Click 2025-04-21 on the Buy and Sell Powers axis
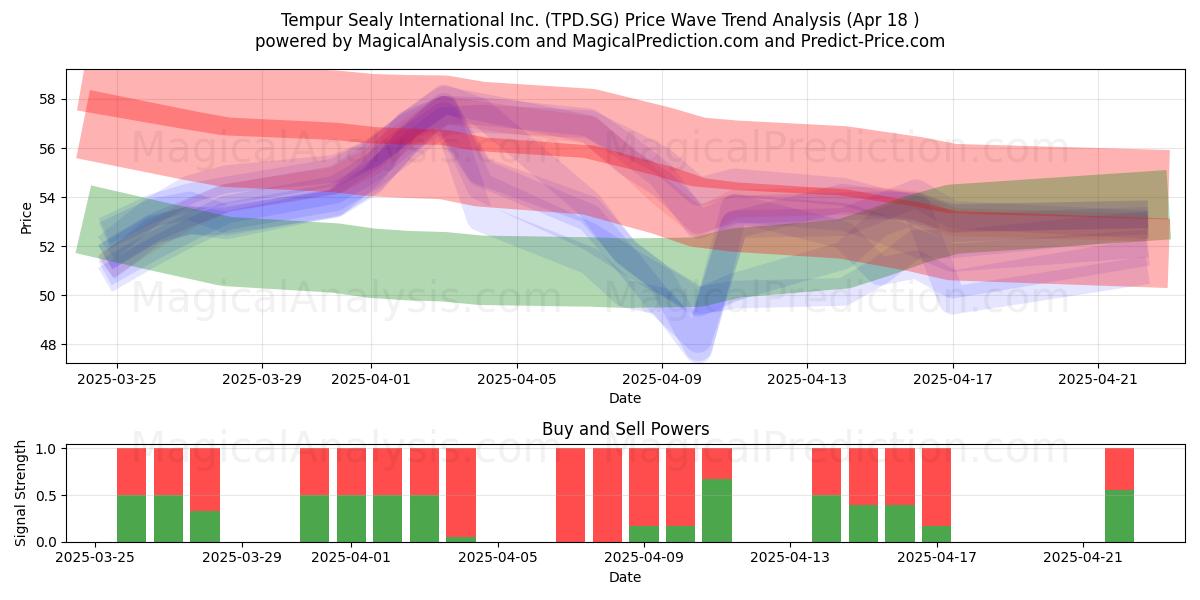The image size is (1200, 600). pos(1083,558)
